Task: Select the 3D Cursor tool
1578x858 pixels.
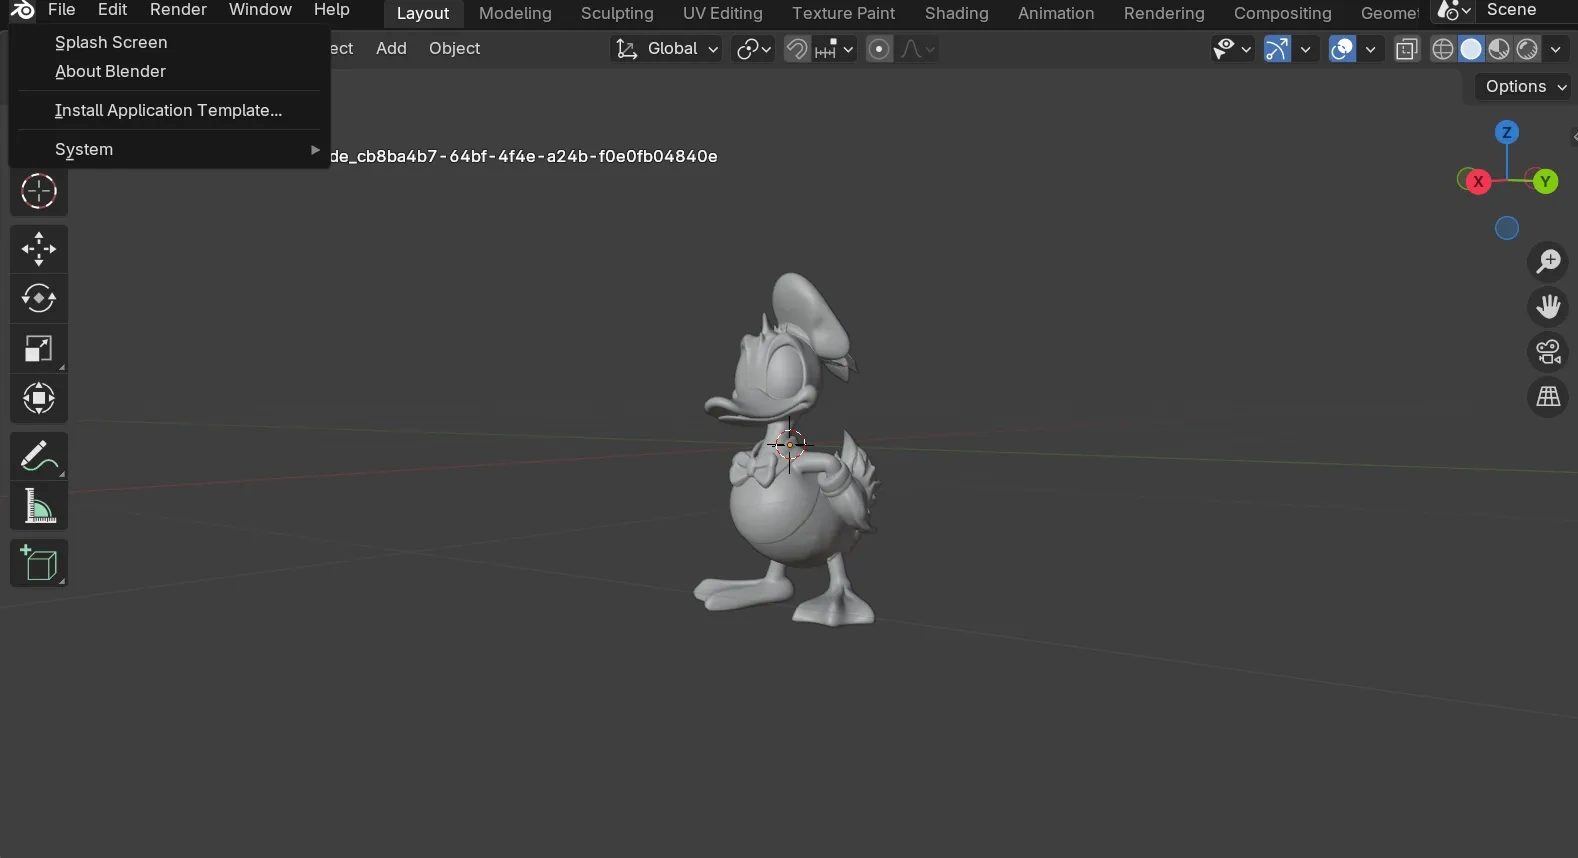Action: point(39,191)
